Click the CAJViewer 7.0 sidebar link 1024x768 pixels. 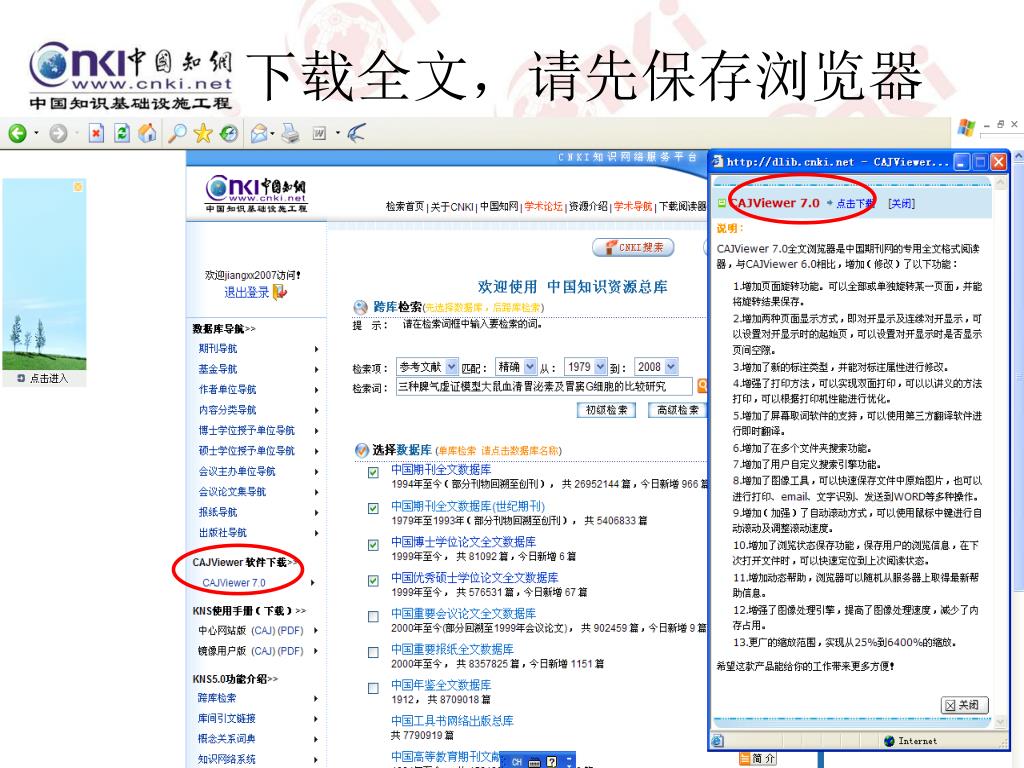tap(234, 583)
